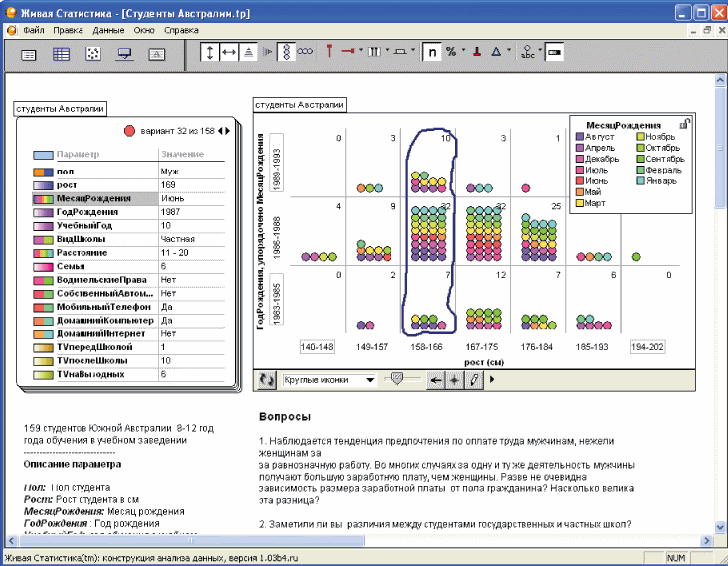Go to next variant with right arrow
Screen dimensions: 728x566
point(228,130)
